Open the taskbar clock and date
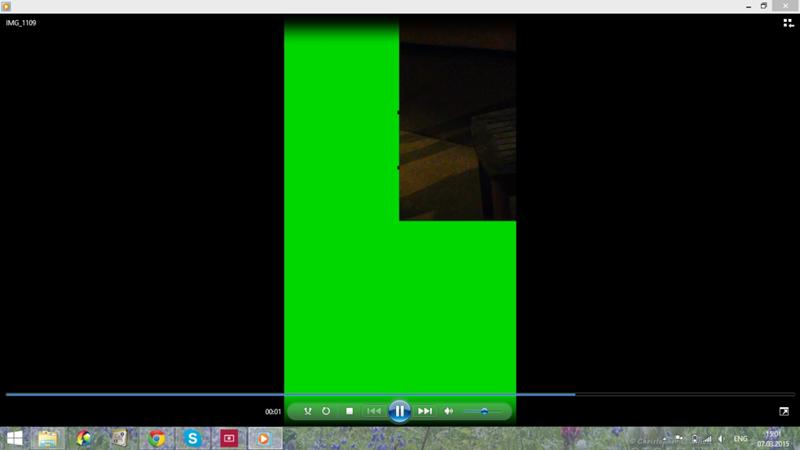800x450 pixels. point(773,439)
